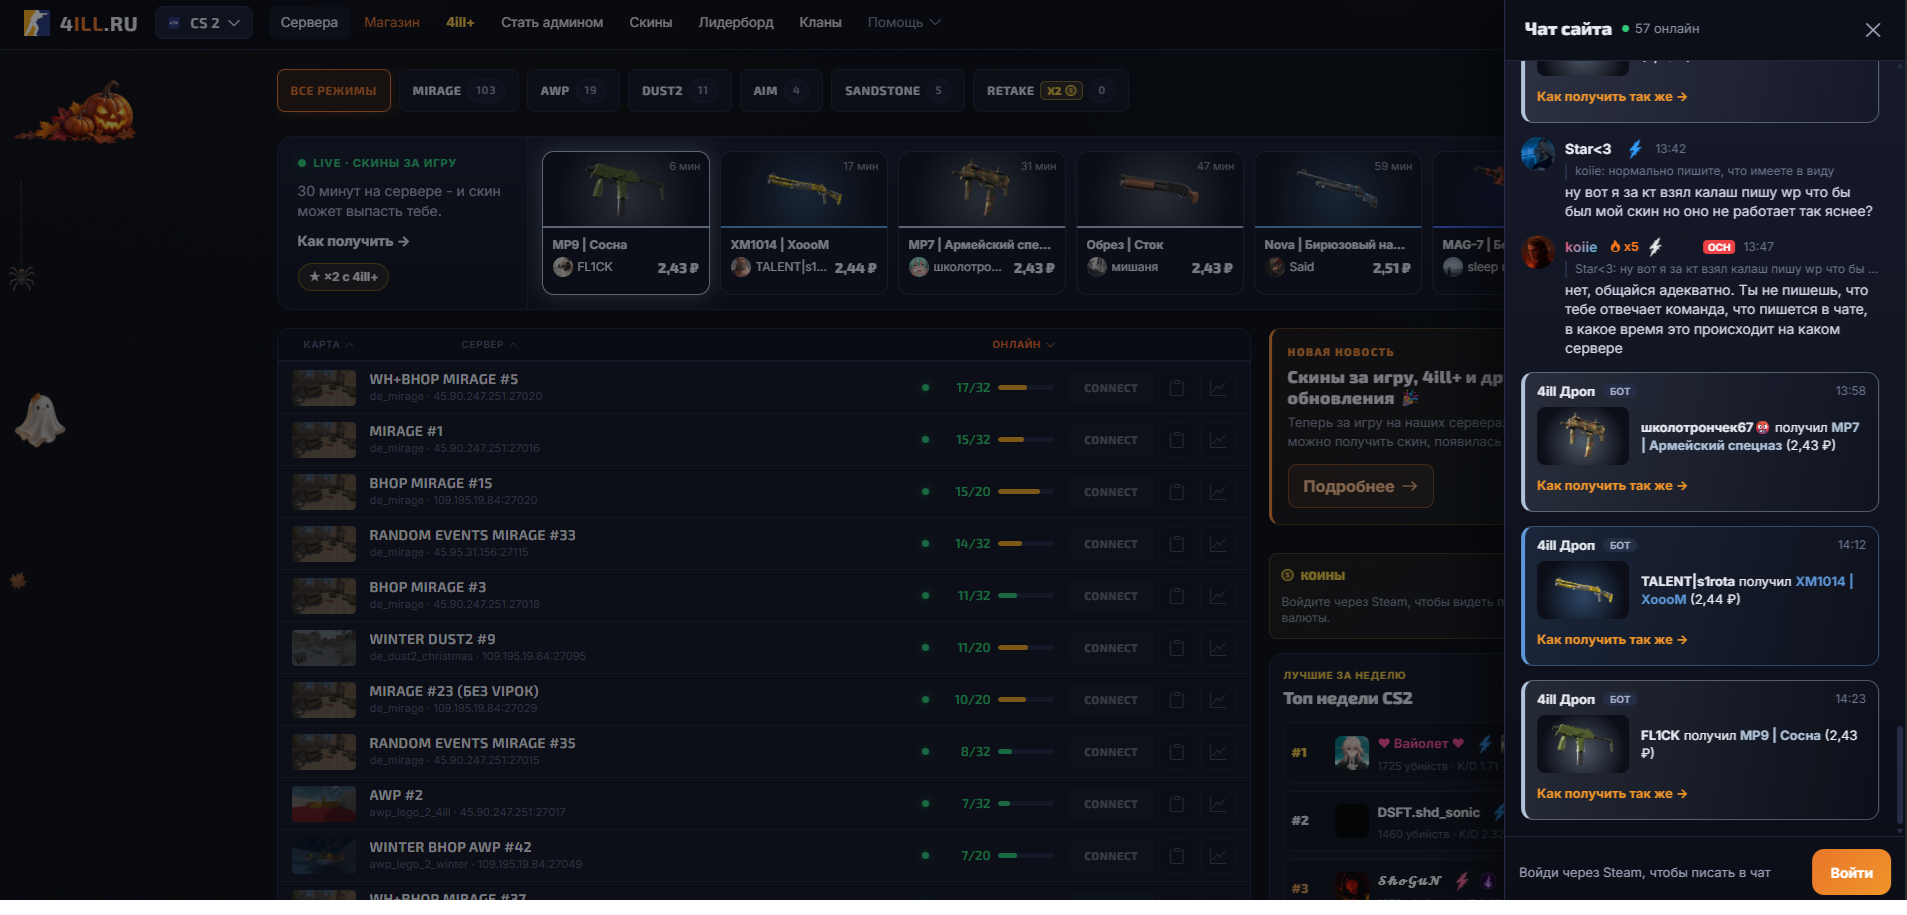Click Star<3 avatar in chat
Screen dimensions: 1907x915
(x=1538, y=154)
